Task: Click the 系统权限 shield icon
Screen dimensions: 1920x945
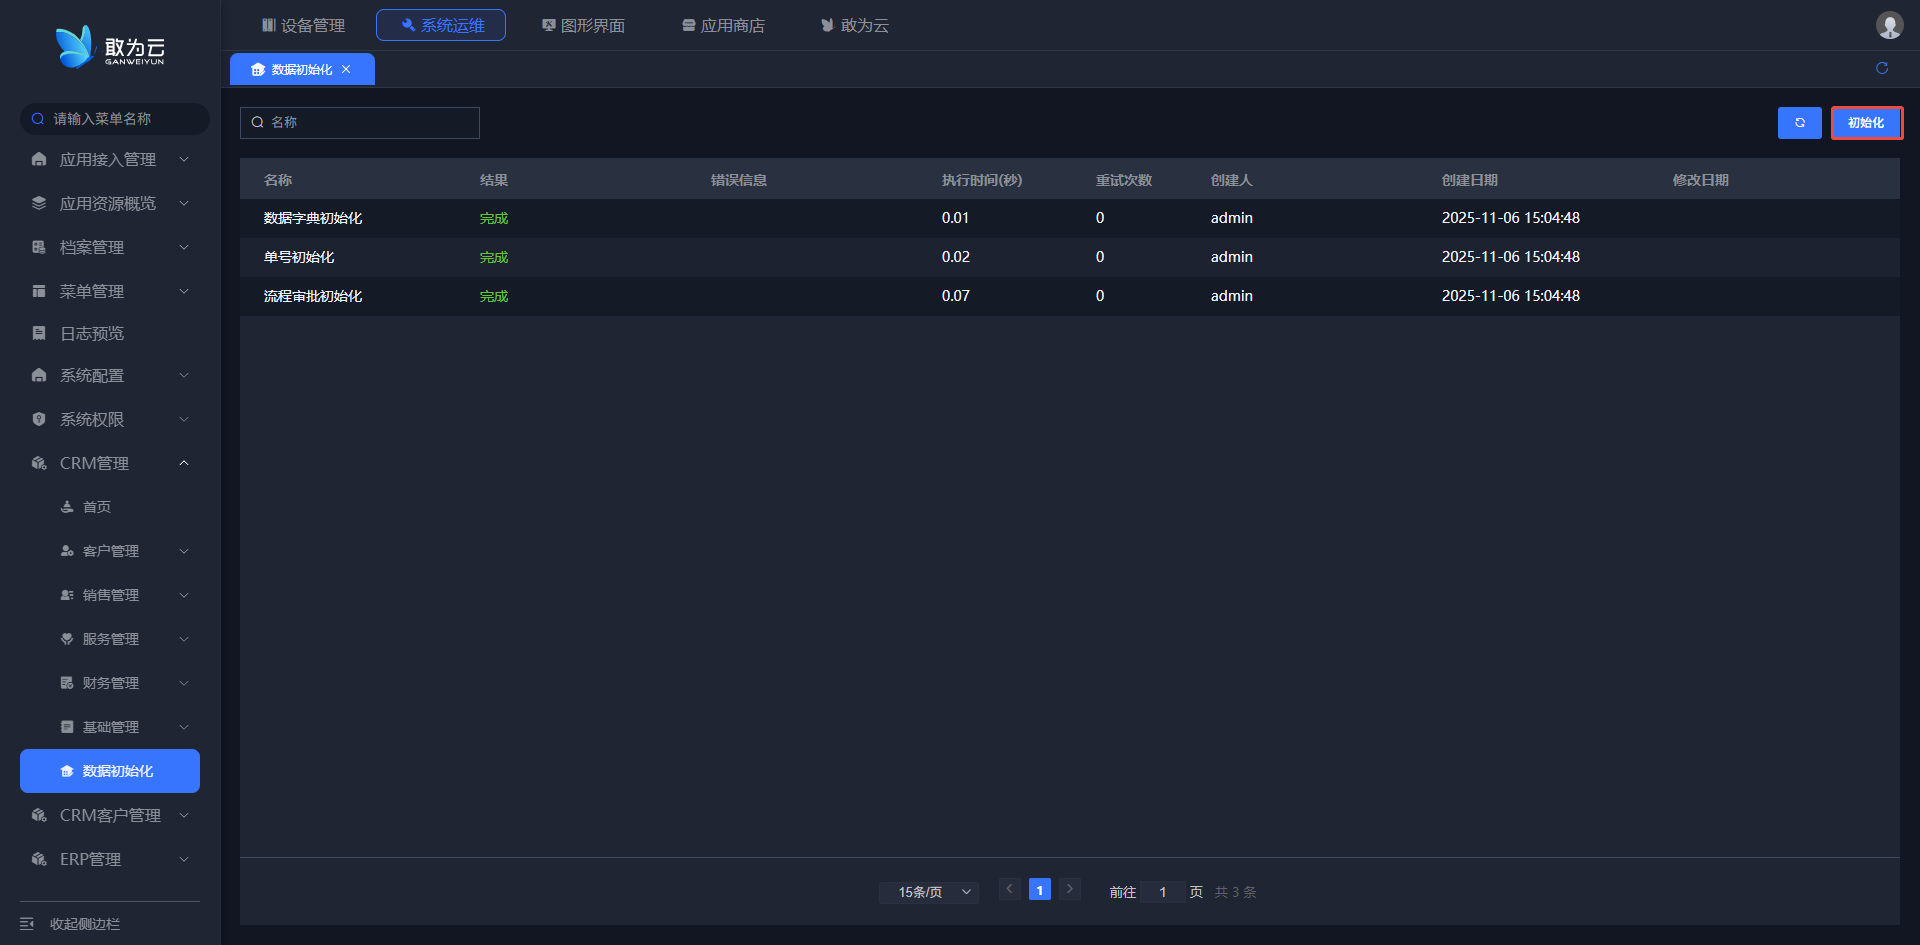Action: [39, 419]
